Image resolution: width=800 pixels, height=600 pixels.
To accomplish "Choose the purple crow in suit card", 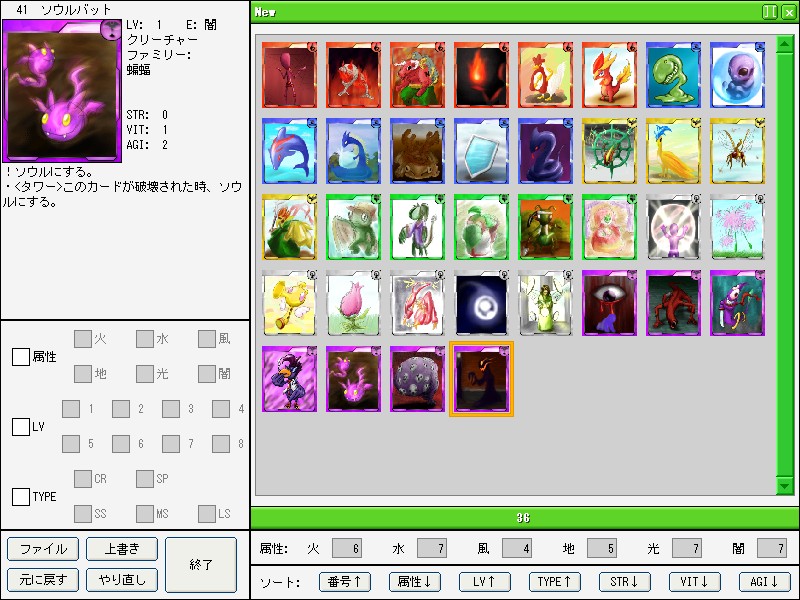I will pyautogui.click(x=289, y=379).
